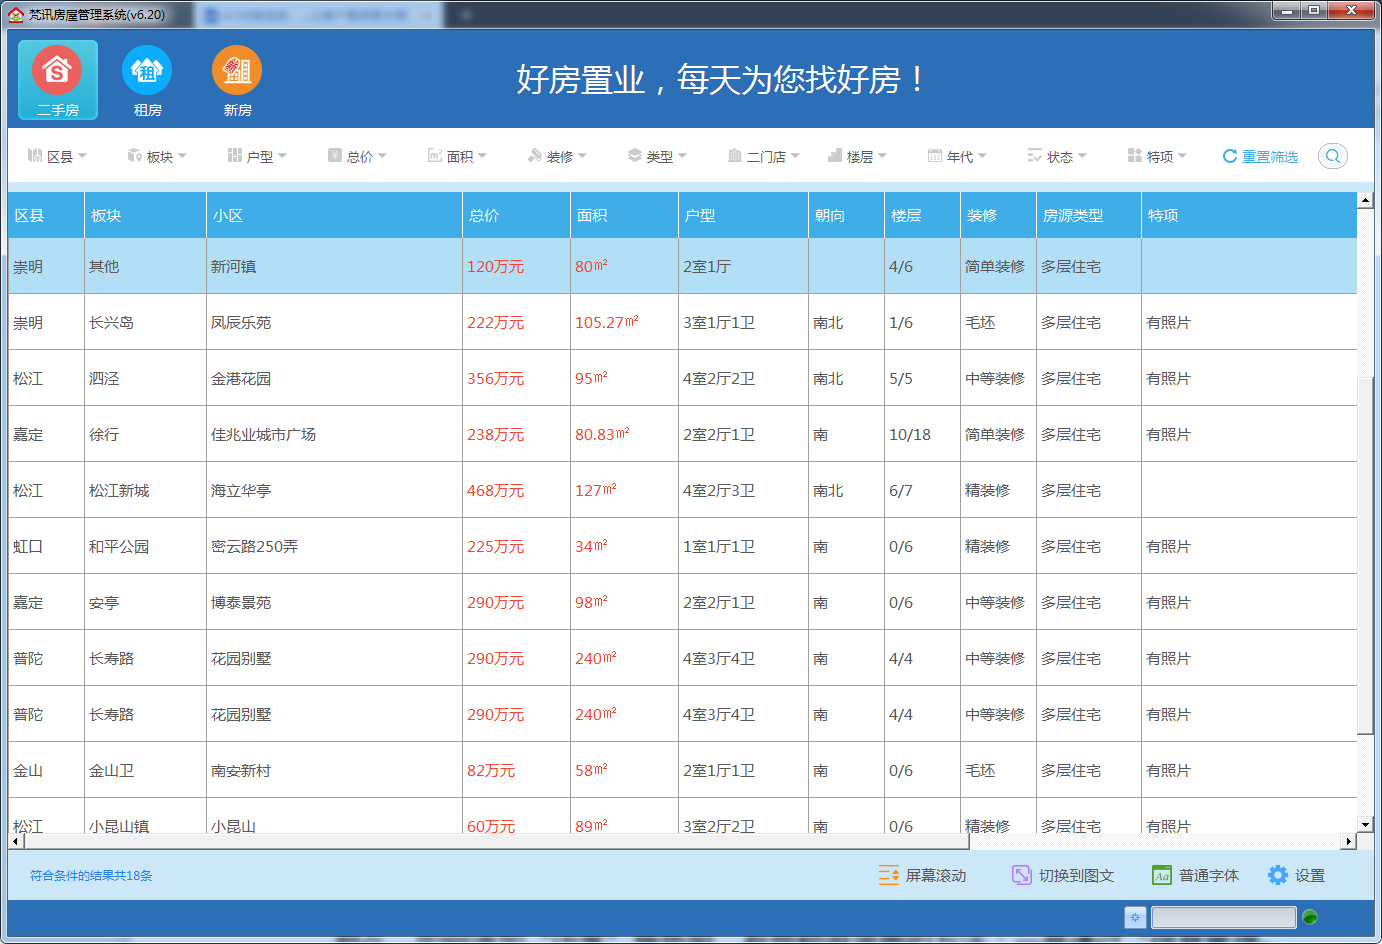Click the 符合条件的结果共18条 result count text
The height and width of the screenshot is (944, 1382).
(91, 875)
